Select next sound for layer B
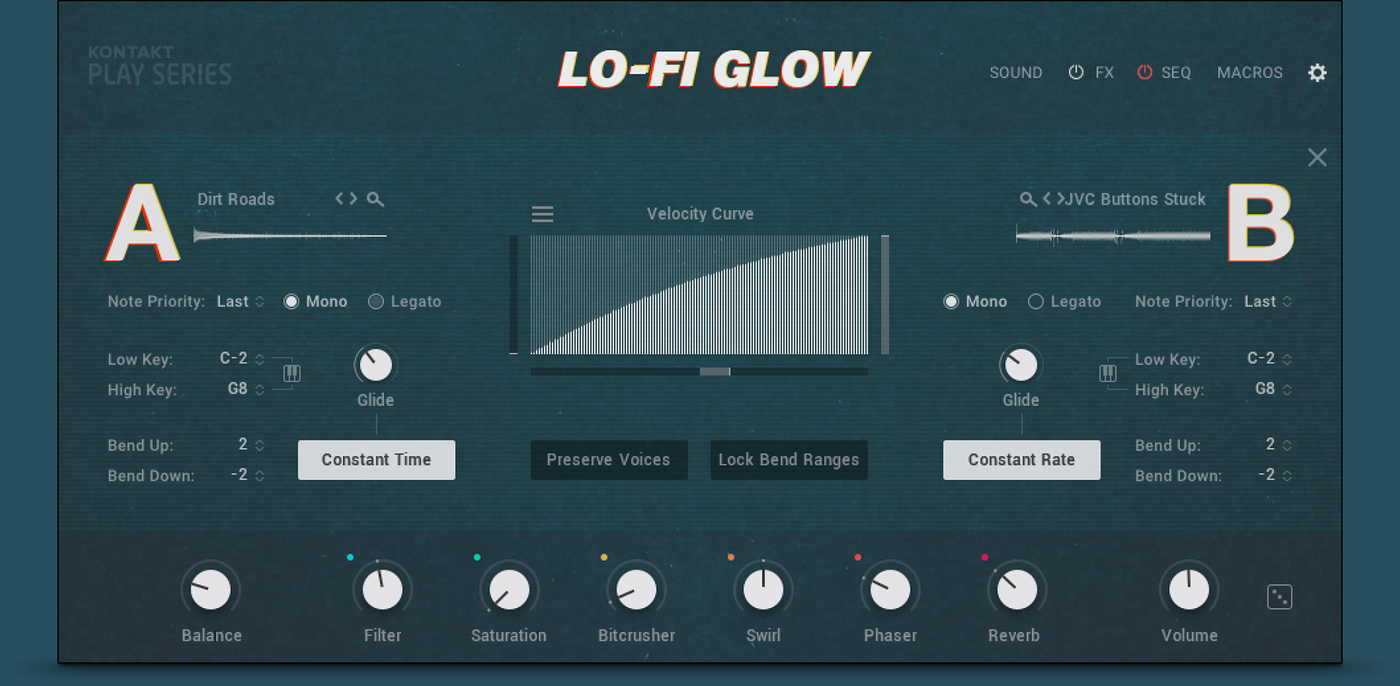The width and height of the screenshot is (1400, 686). point(1060,199)
